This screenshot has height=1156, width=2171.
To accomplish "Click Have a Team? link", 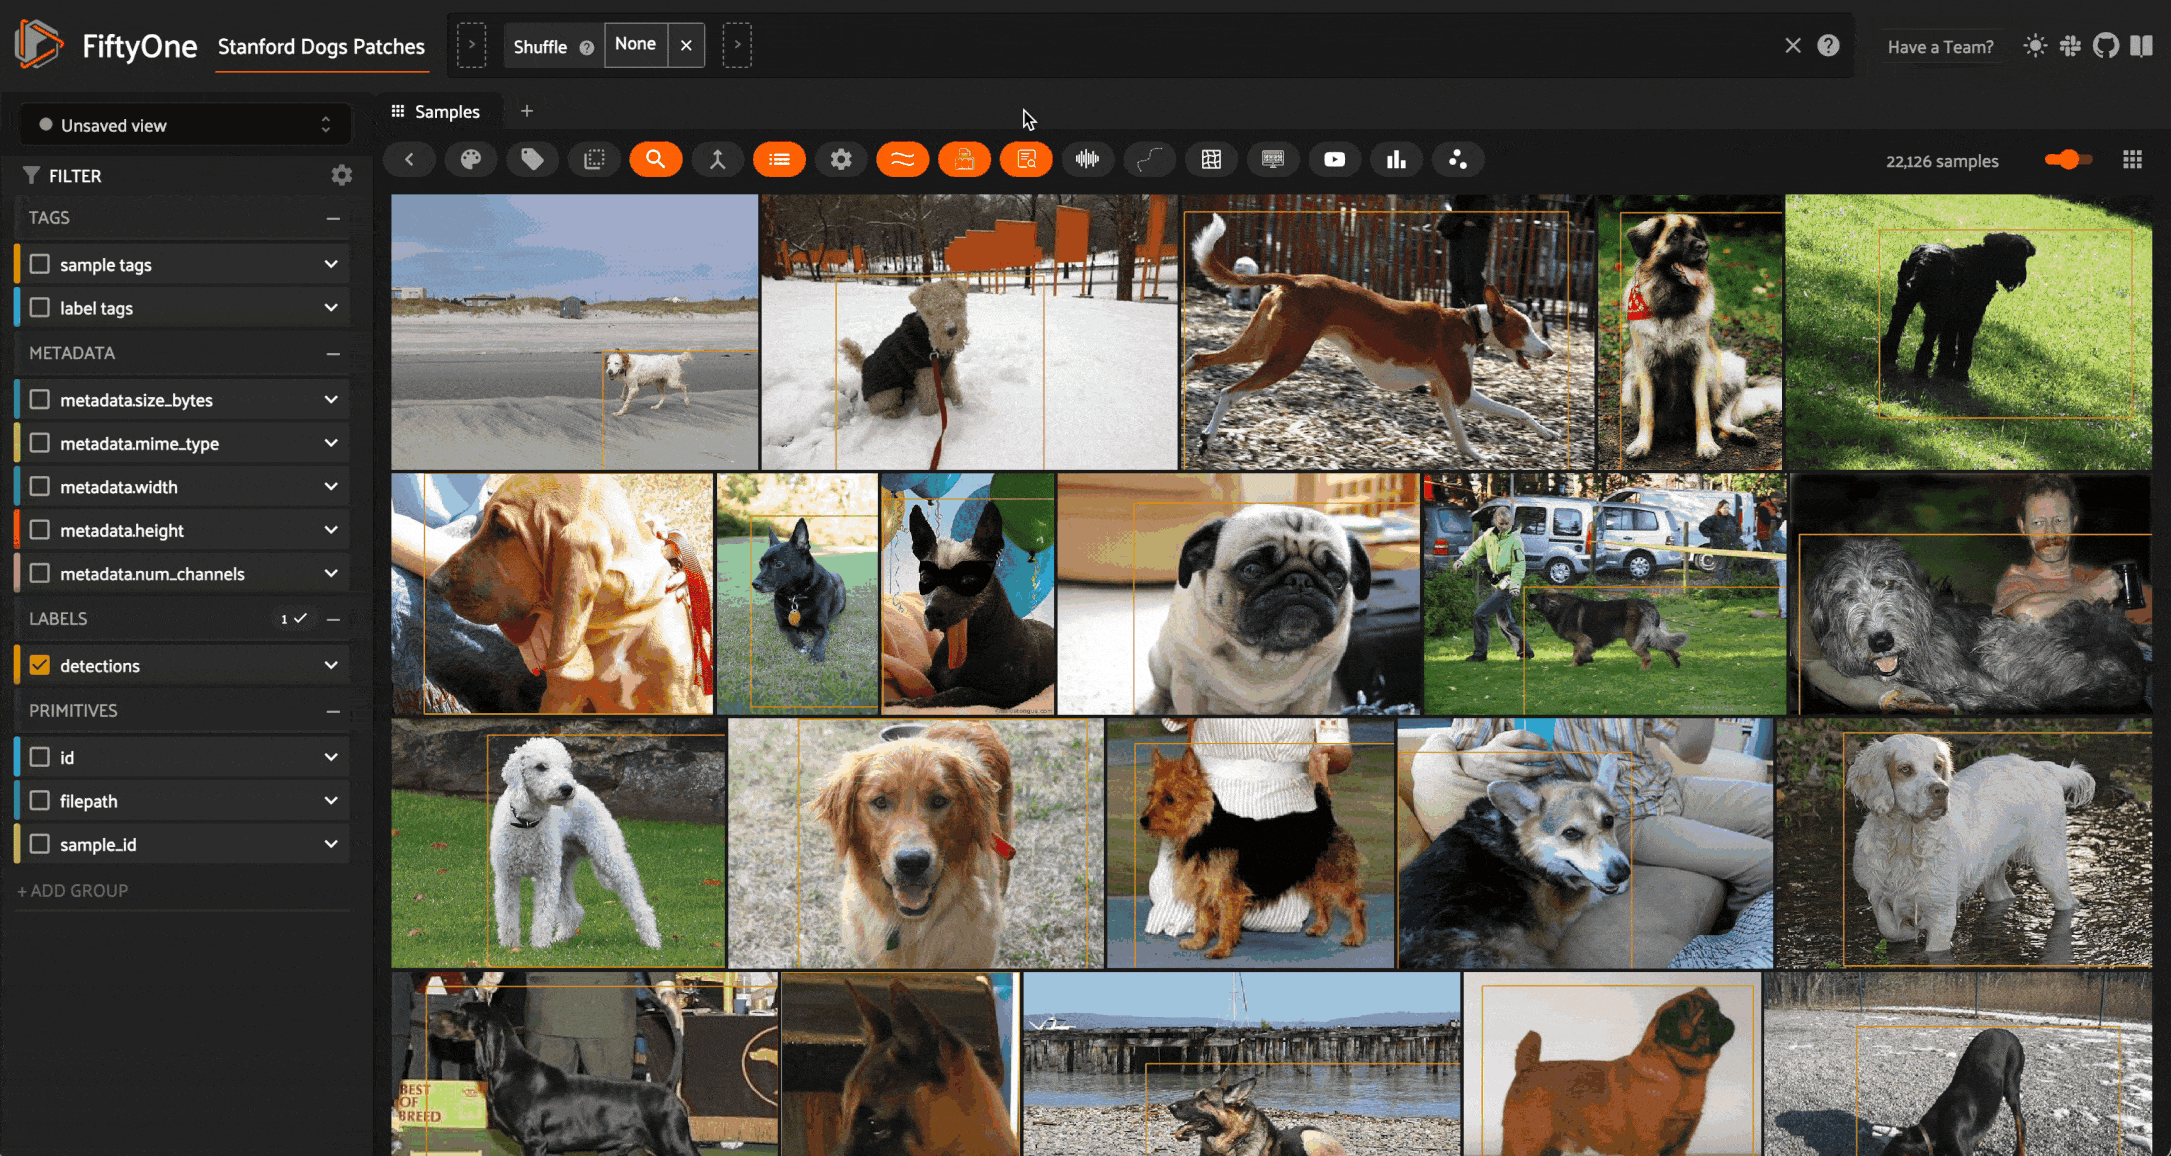I will (1940, 47).
